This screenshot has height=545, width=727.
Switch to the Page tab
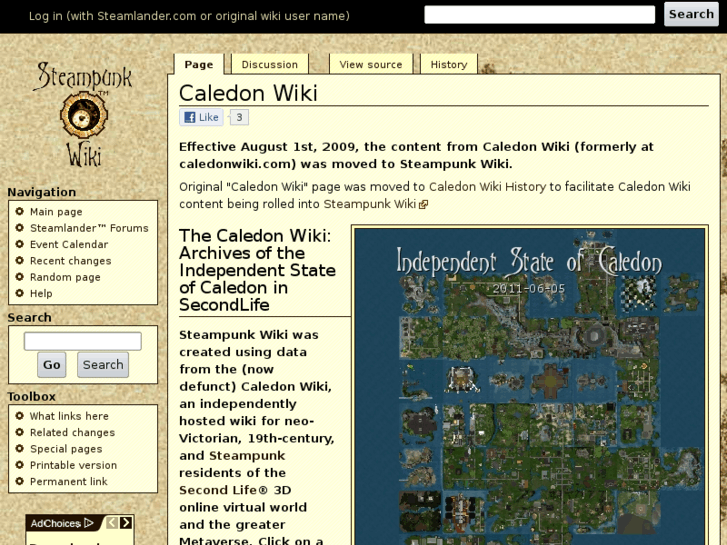pyautogui.click(x=199, y=64)
